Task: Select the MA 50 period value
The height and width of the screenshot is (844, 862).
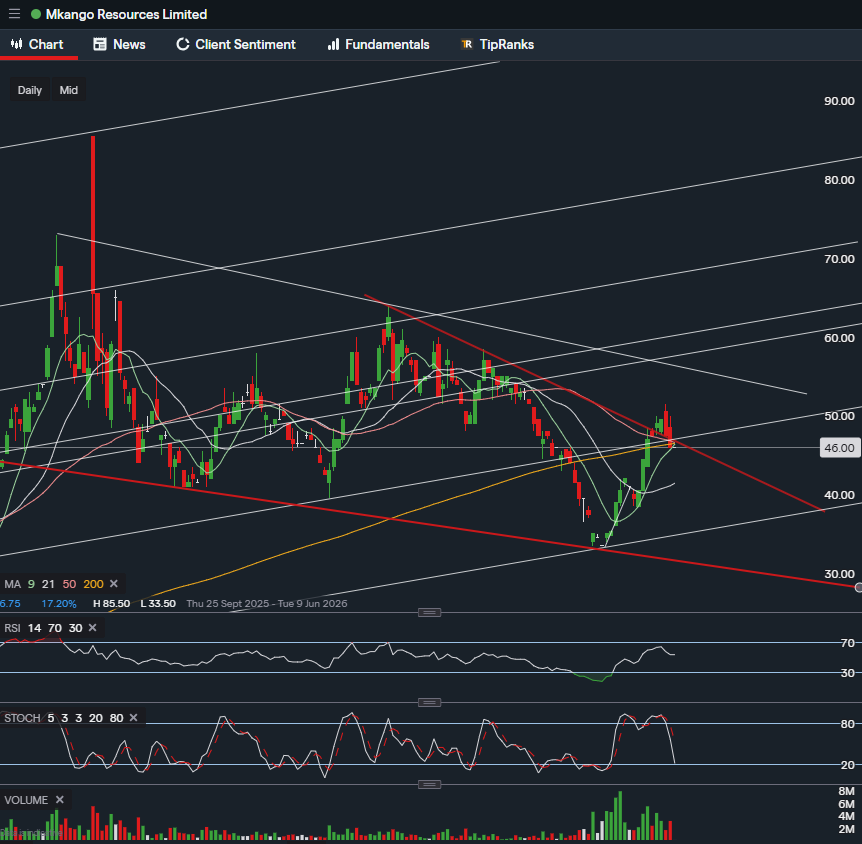Action: 69,584
